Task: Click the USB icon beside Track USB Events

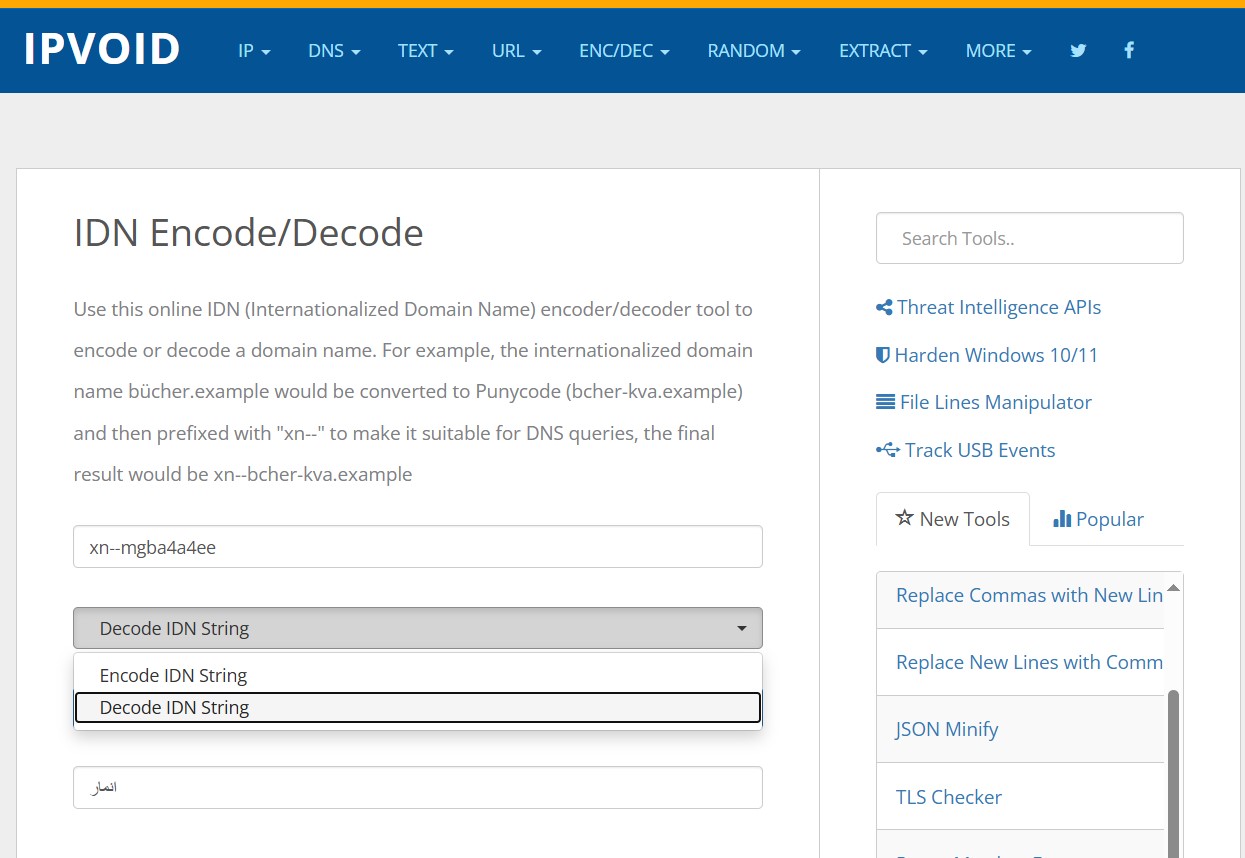Action: tap(887, 450)
